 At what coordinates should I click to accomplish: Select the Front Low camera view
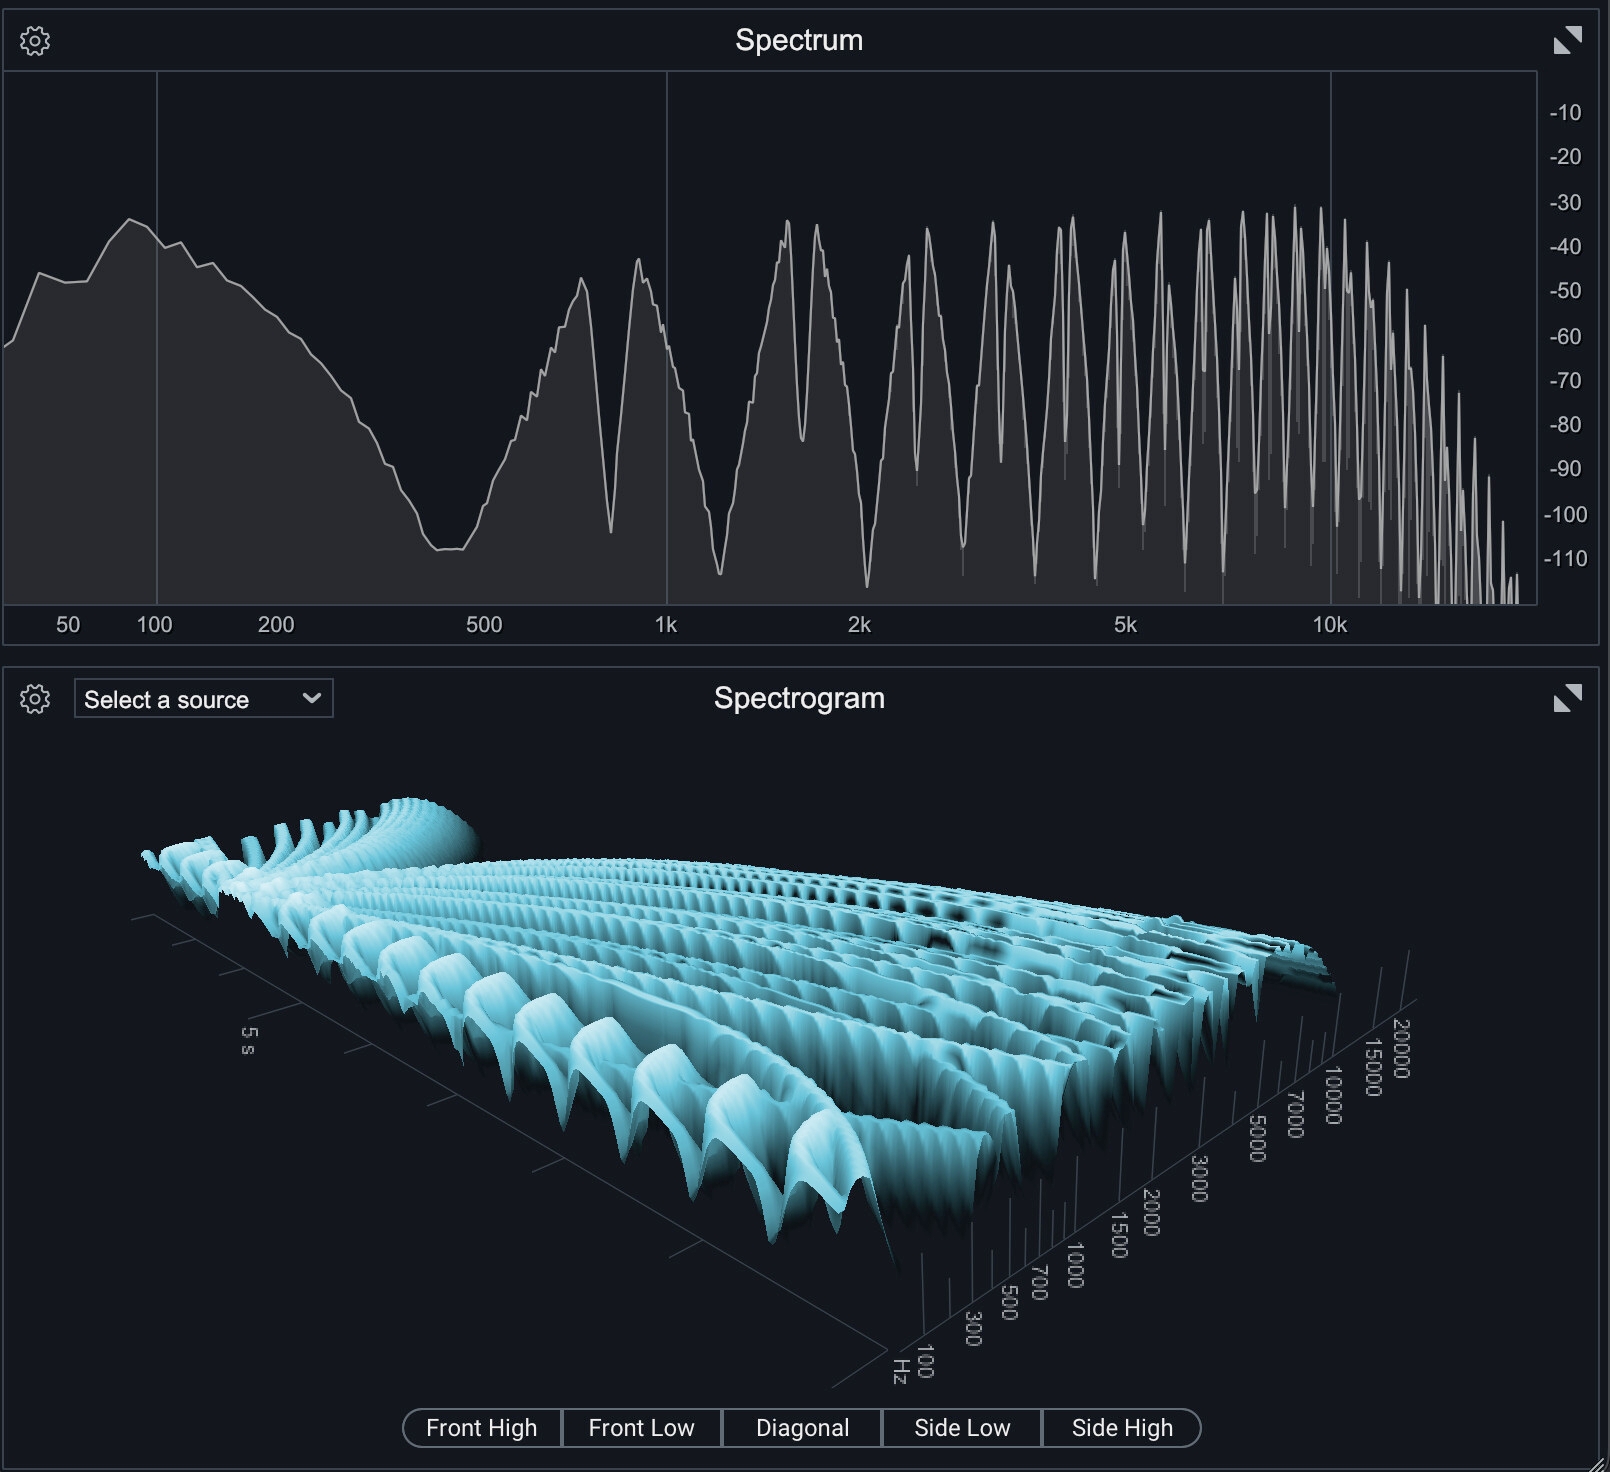pos(641,1428)
